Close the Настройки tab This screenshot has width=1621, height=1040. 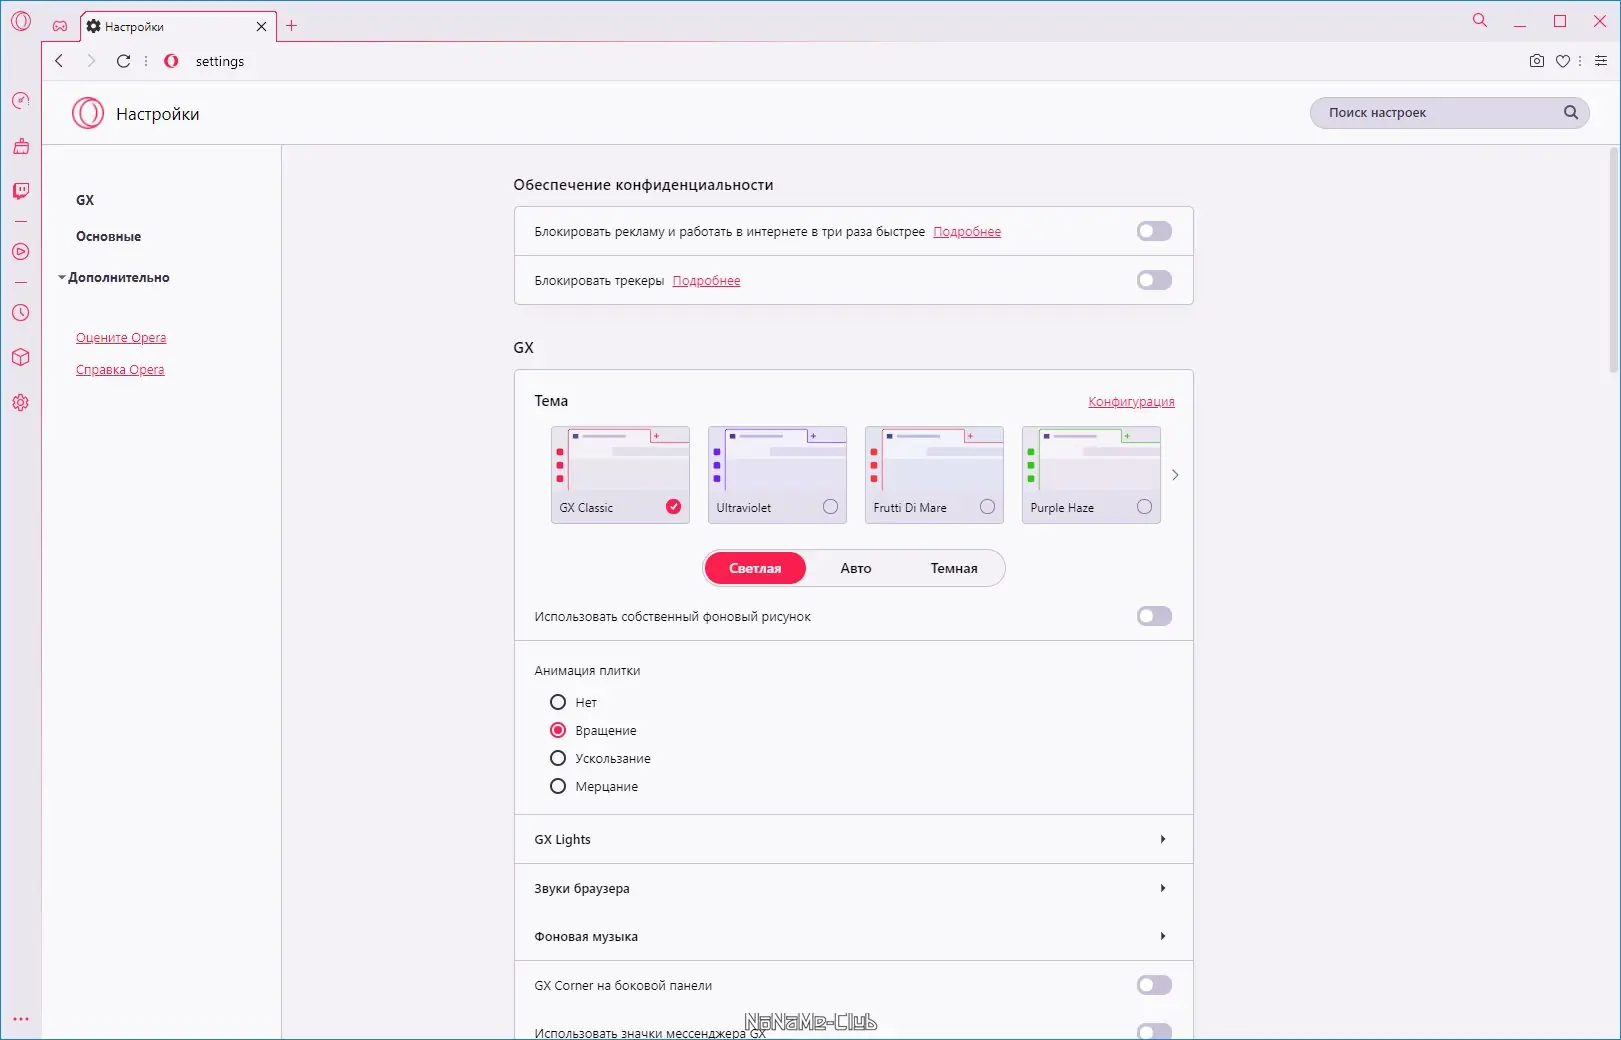pyautogui.click(x=262, y=27)
